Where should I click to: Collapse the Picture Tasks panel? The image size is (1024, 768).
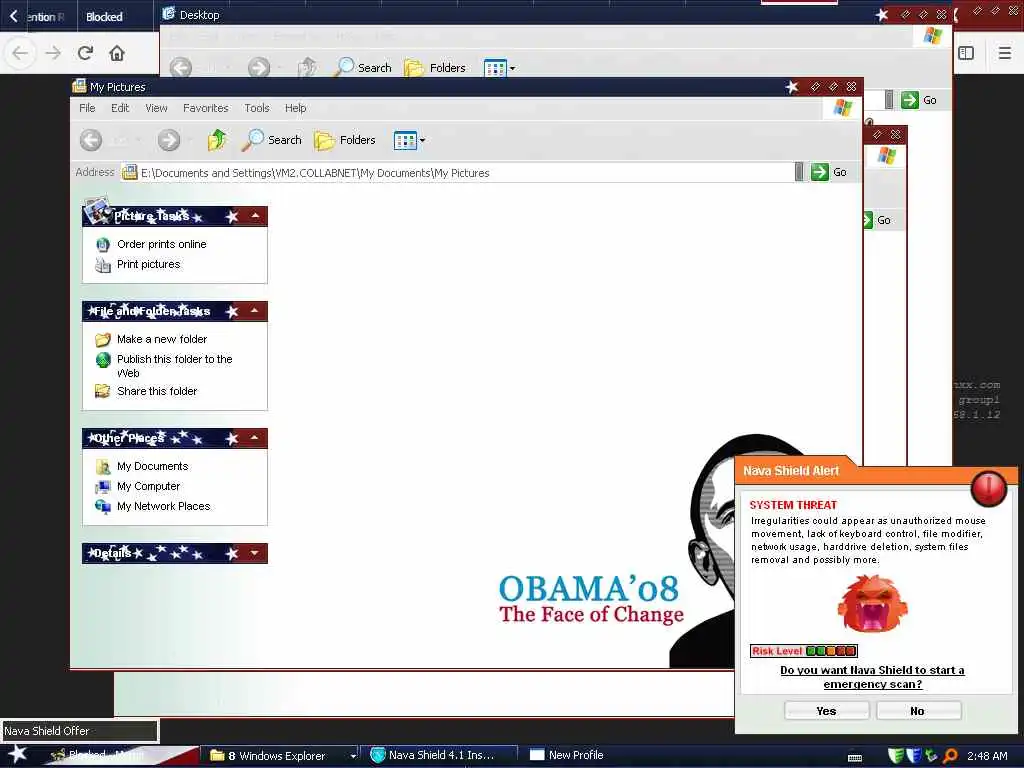coord(255,216)
